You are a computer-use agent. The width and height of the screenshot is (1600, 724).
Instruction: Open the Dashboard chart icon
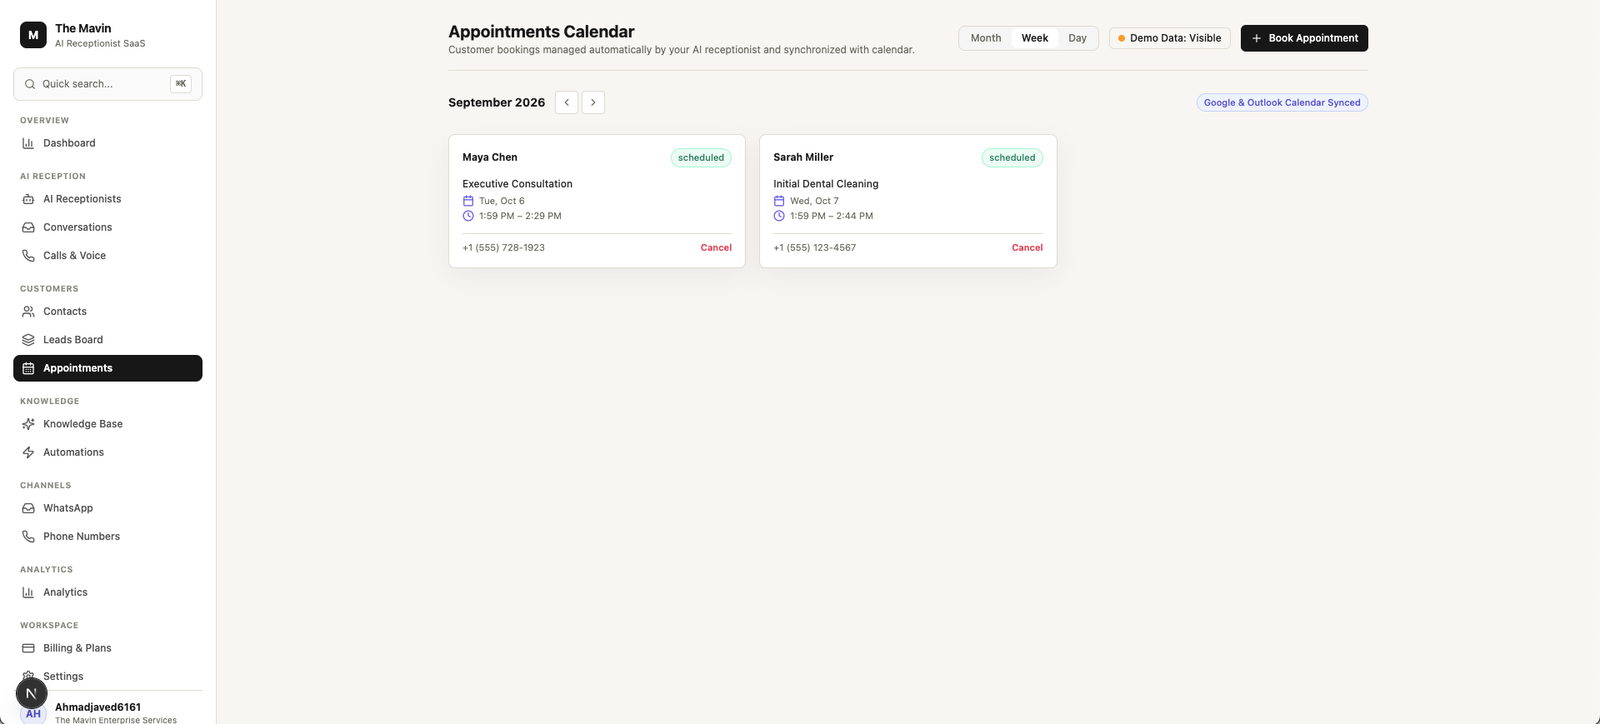[28, 143]
